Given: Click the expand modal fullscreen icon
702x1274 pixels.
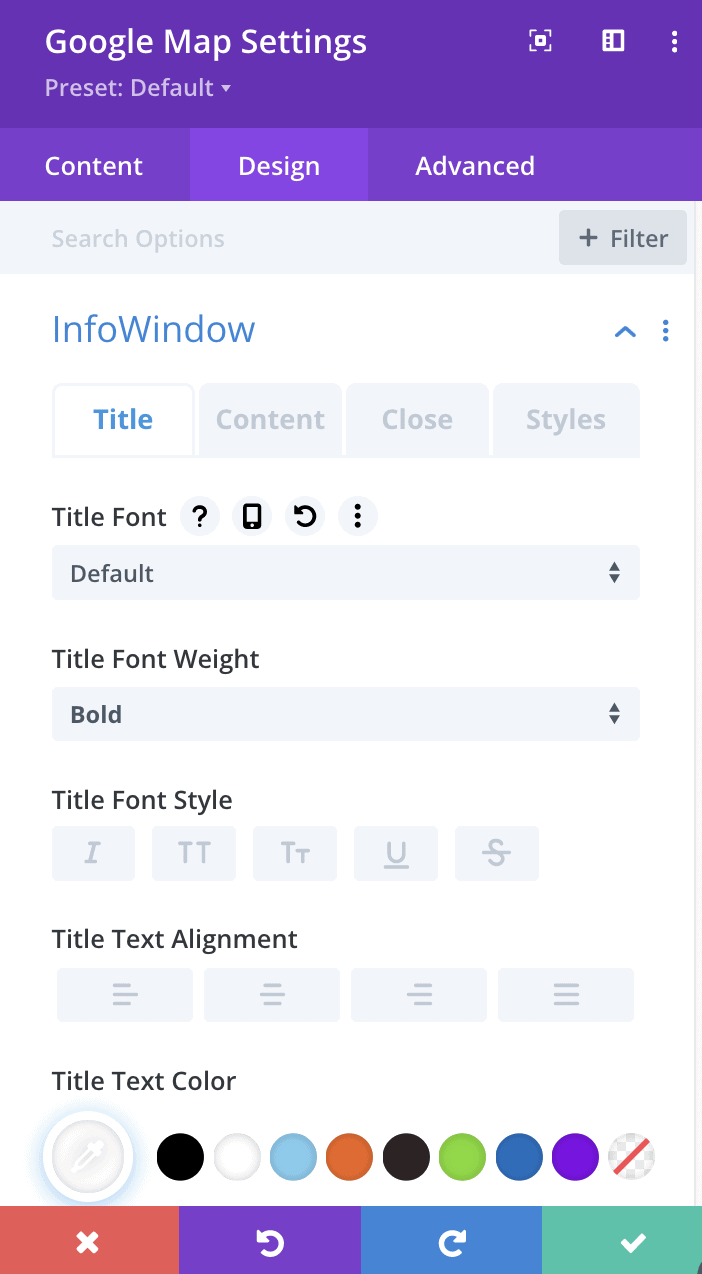Looking at the screenshot, I should [x=540, y=40].
